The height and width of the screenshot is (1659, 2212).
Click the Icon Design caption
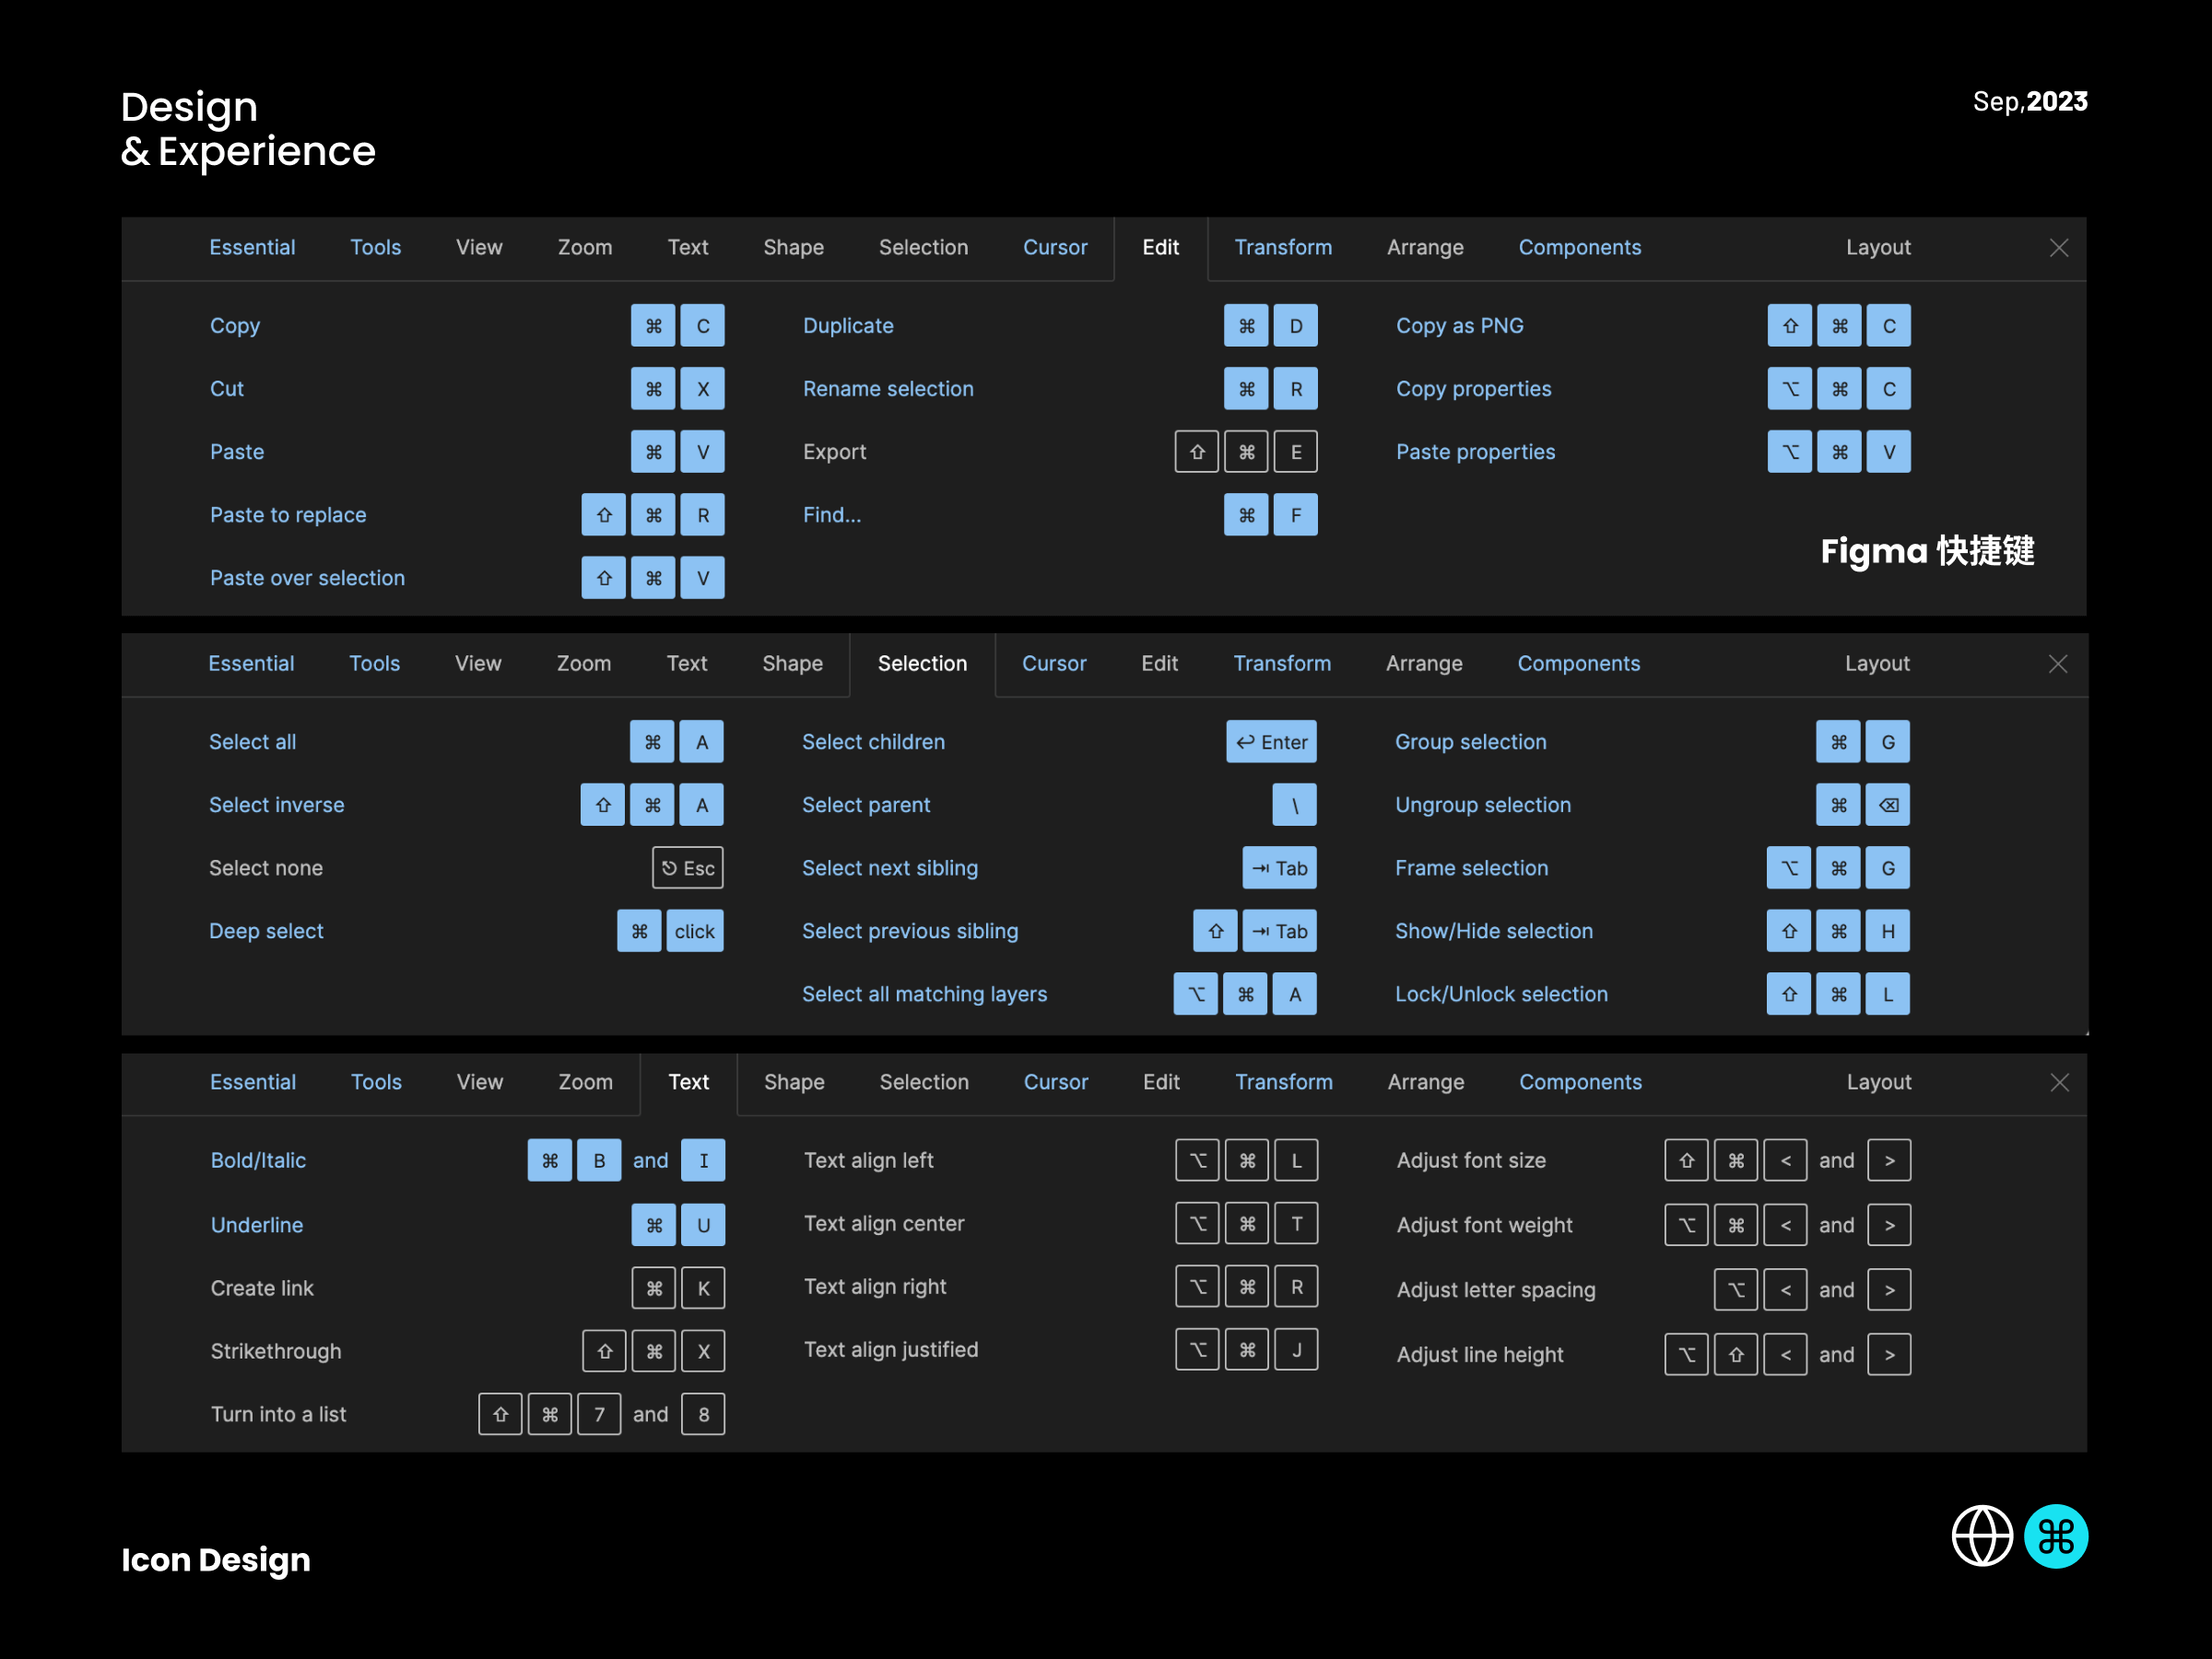coord(216,1560)
